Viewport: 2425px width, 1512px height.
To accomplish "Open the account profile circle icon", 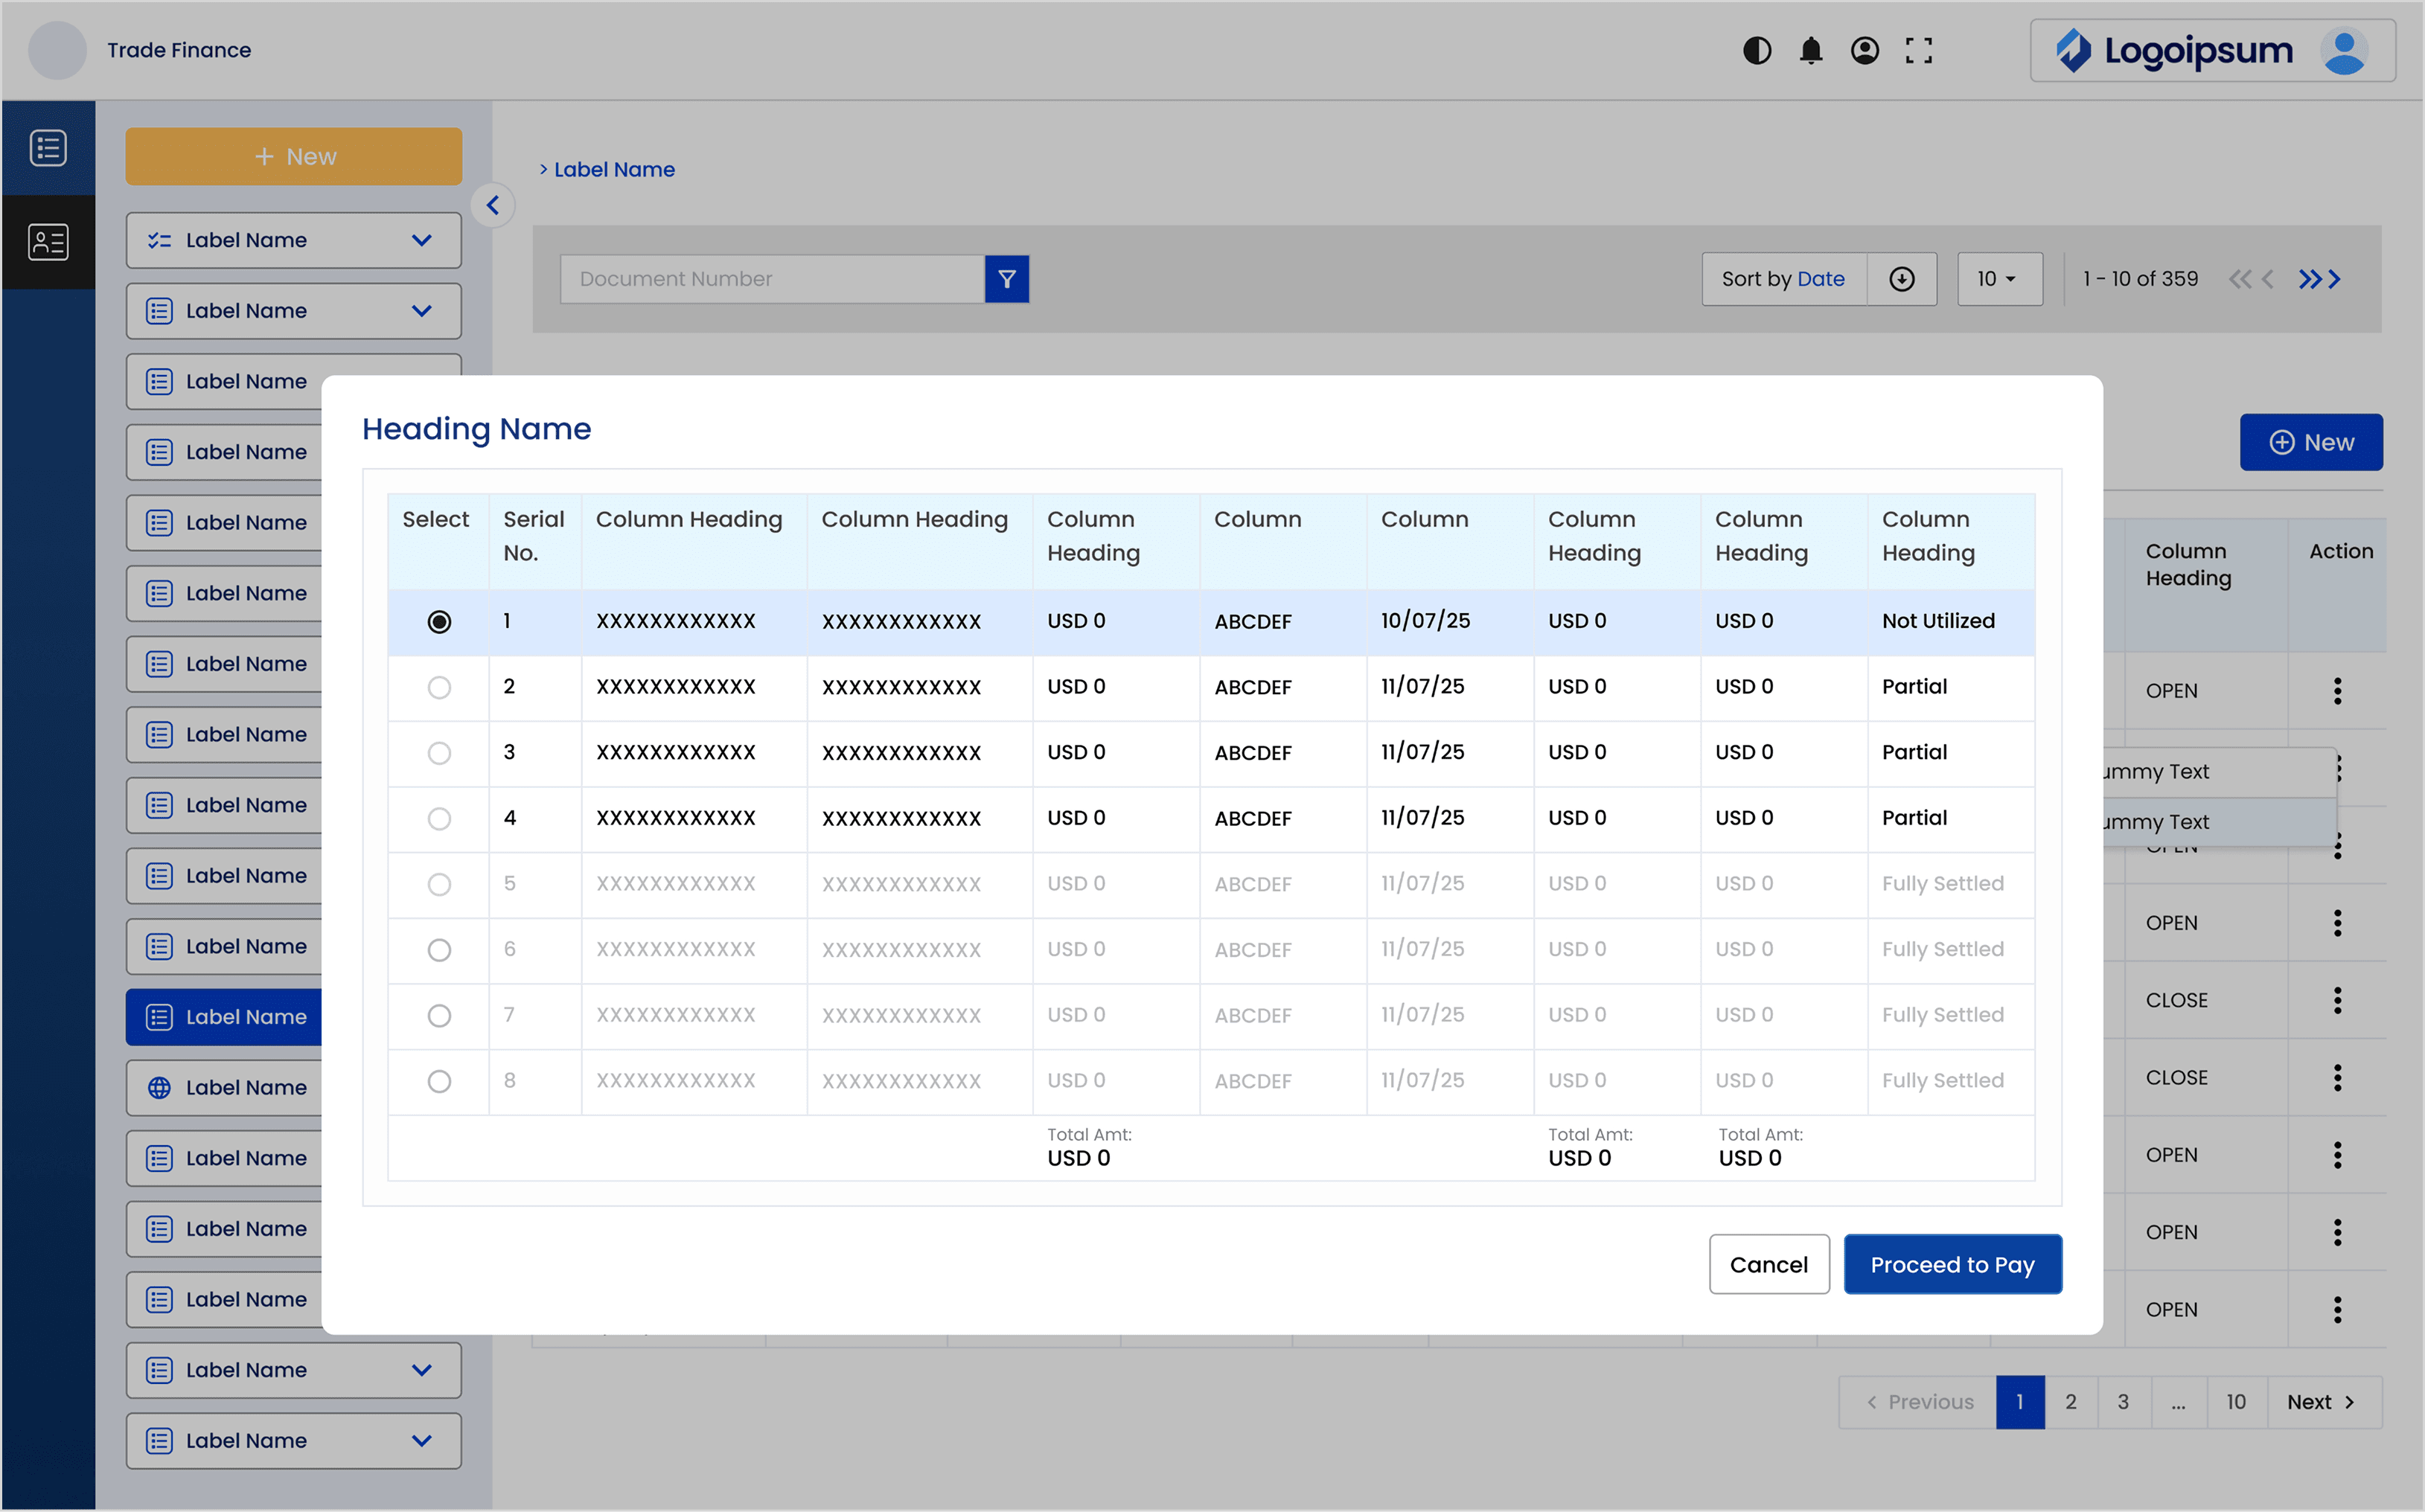I will pos(1864,50).
